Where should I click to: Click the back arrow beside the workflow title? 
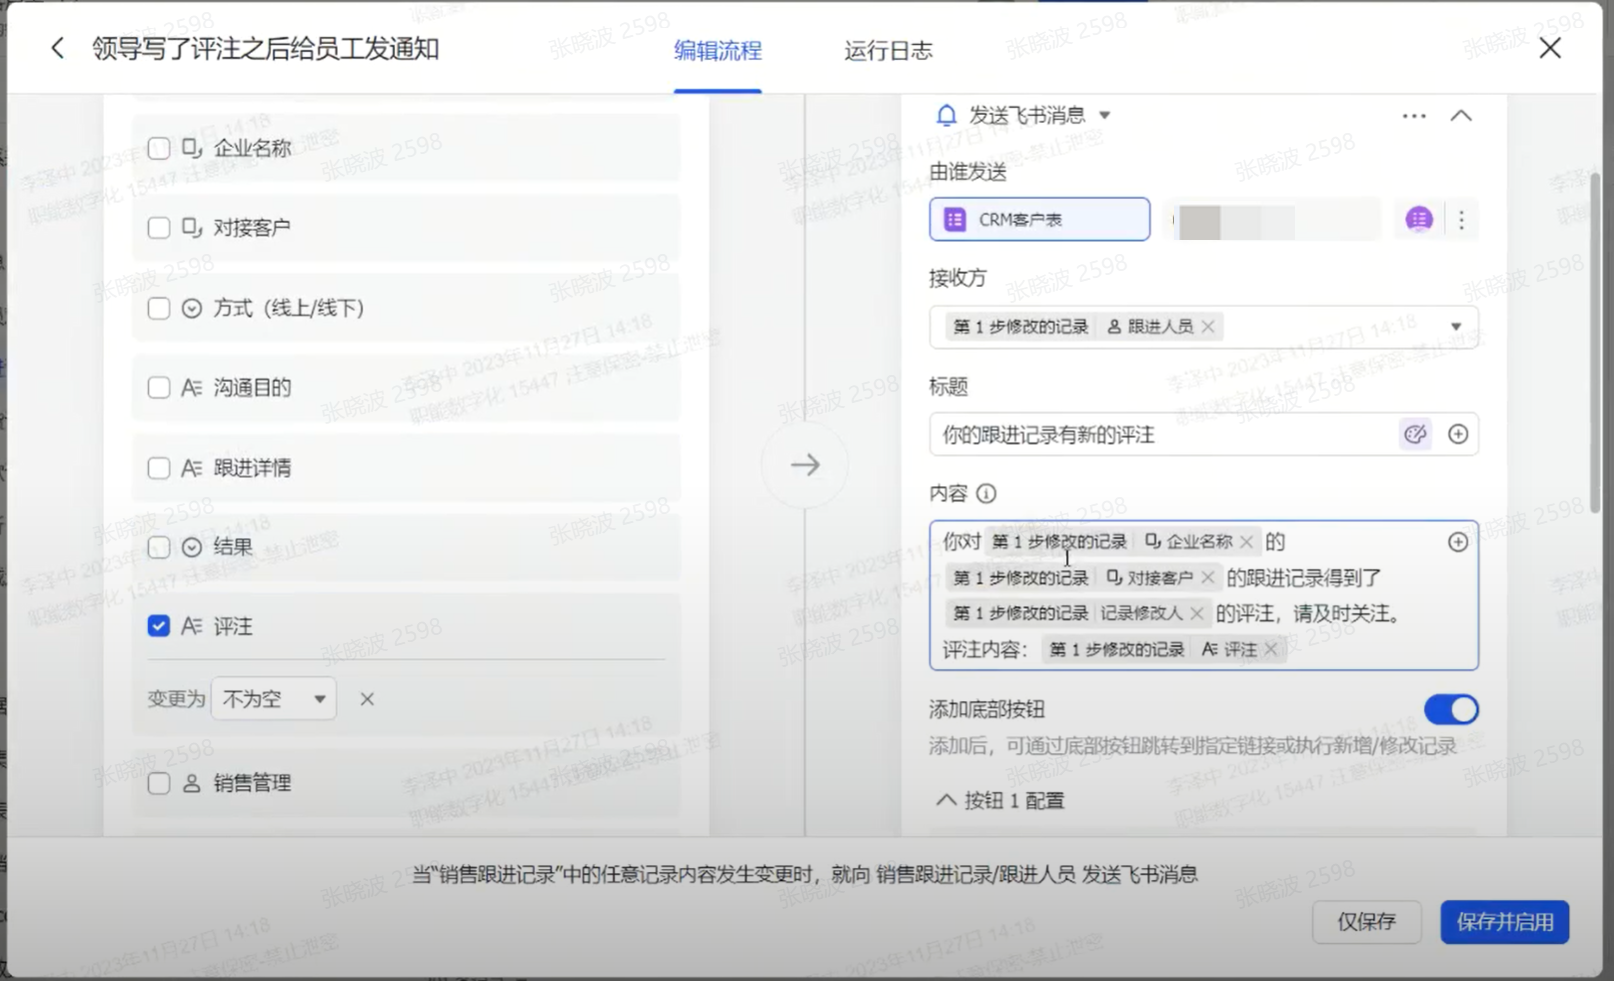(58, 48)
